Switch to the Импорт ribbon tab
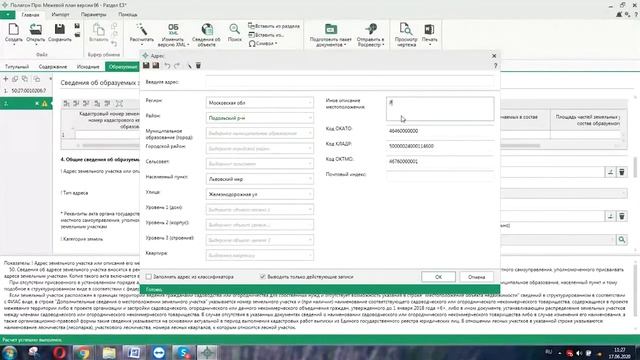 pyautogui.click(x=60, y=15)
